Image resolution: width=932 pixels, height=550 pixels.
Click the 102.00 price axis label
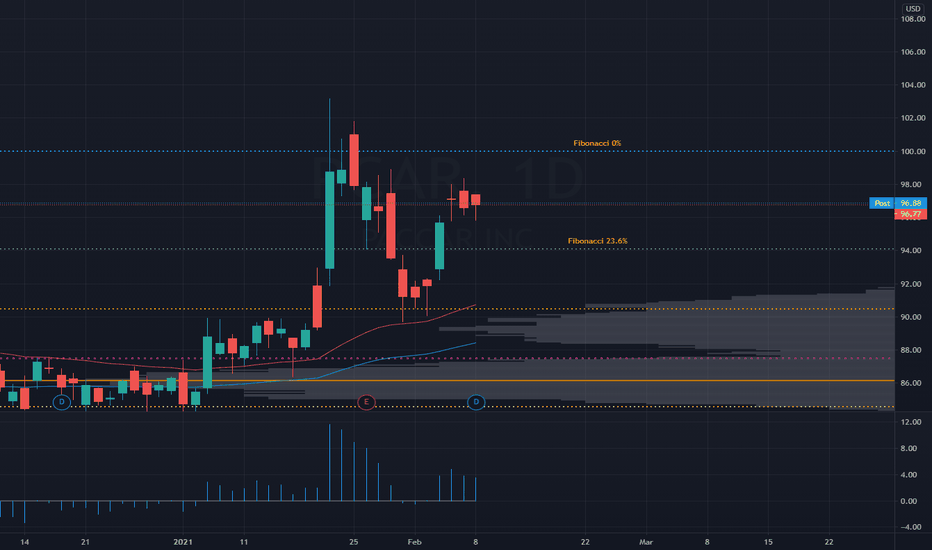tap(913, 118)
